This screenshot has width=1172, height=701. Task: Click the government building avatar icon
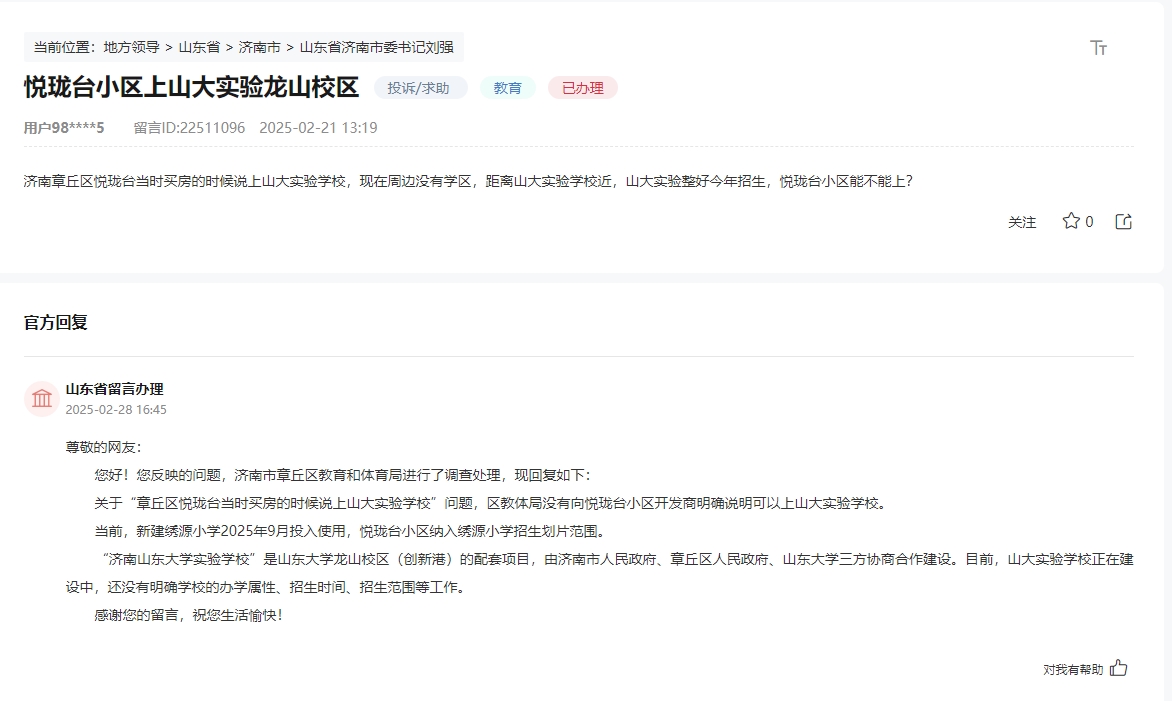42,398
